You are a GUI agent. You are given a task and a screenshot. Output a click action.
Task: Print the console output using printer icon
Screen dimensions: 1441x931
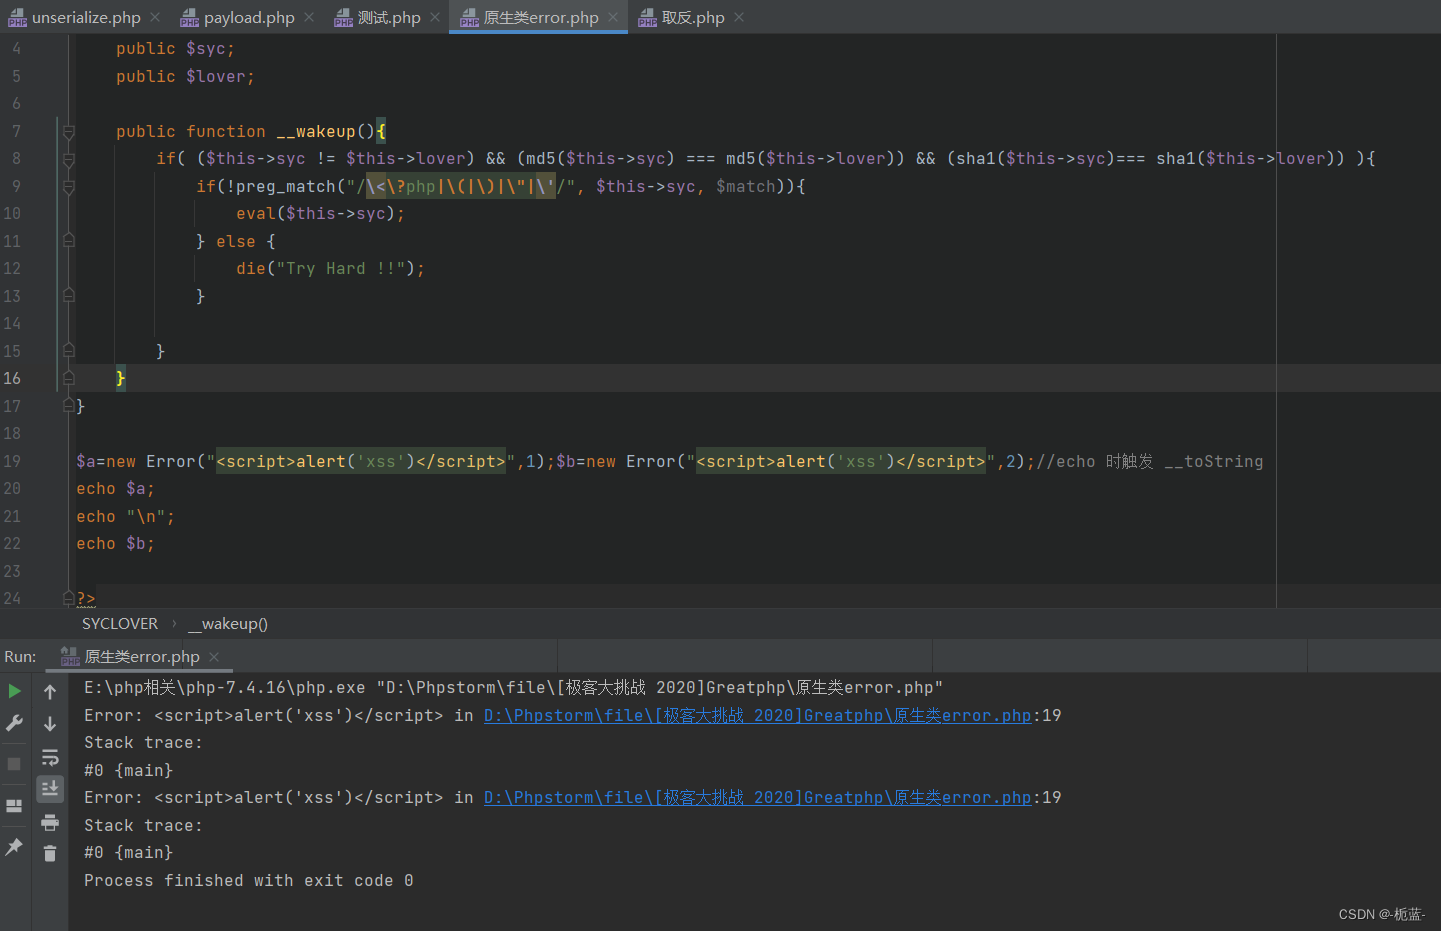[50, 822]
